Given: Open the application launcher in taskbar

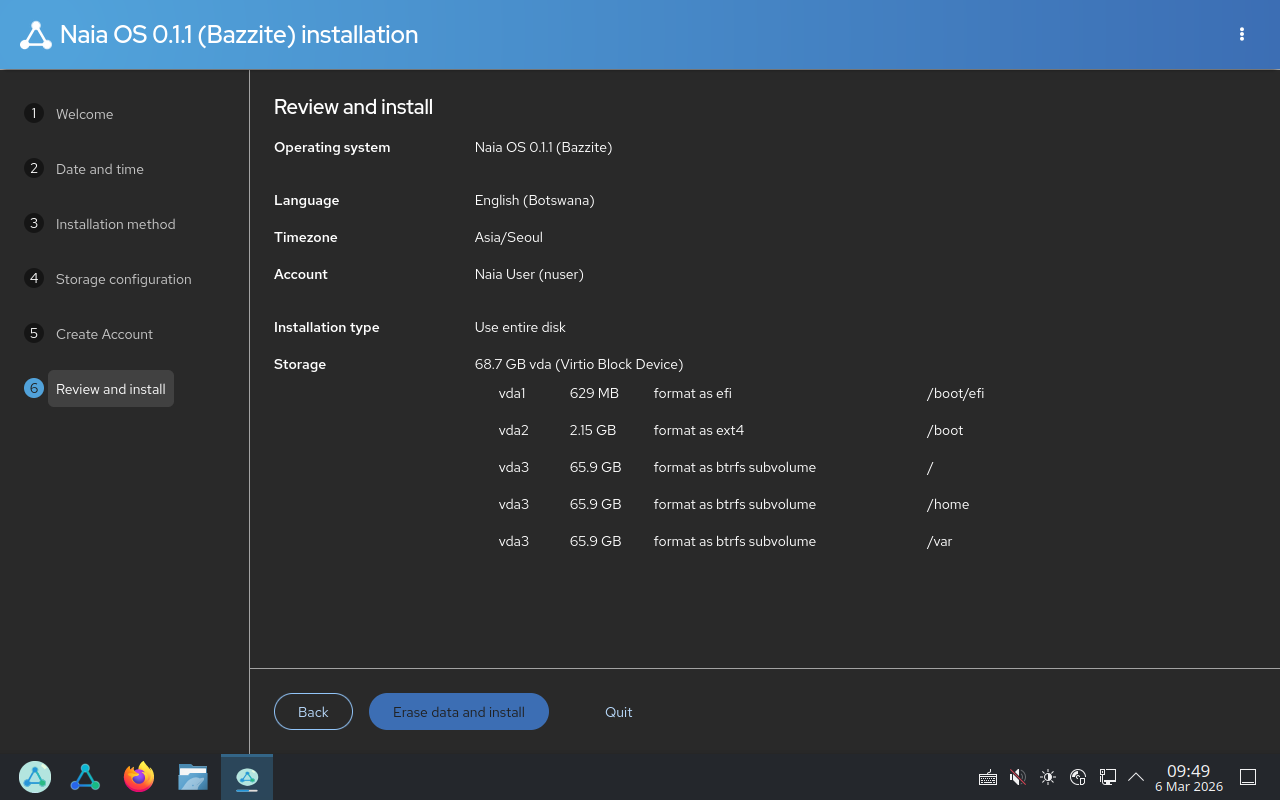Looking at the screenshot, I should (x=35, y=777).
